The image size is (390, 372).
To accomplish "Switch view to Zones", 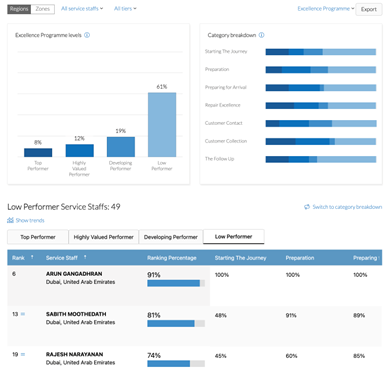I will click(43, 9).
